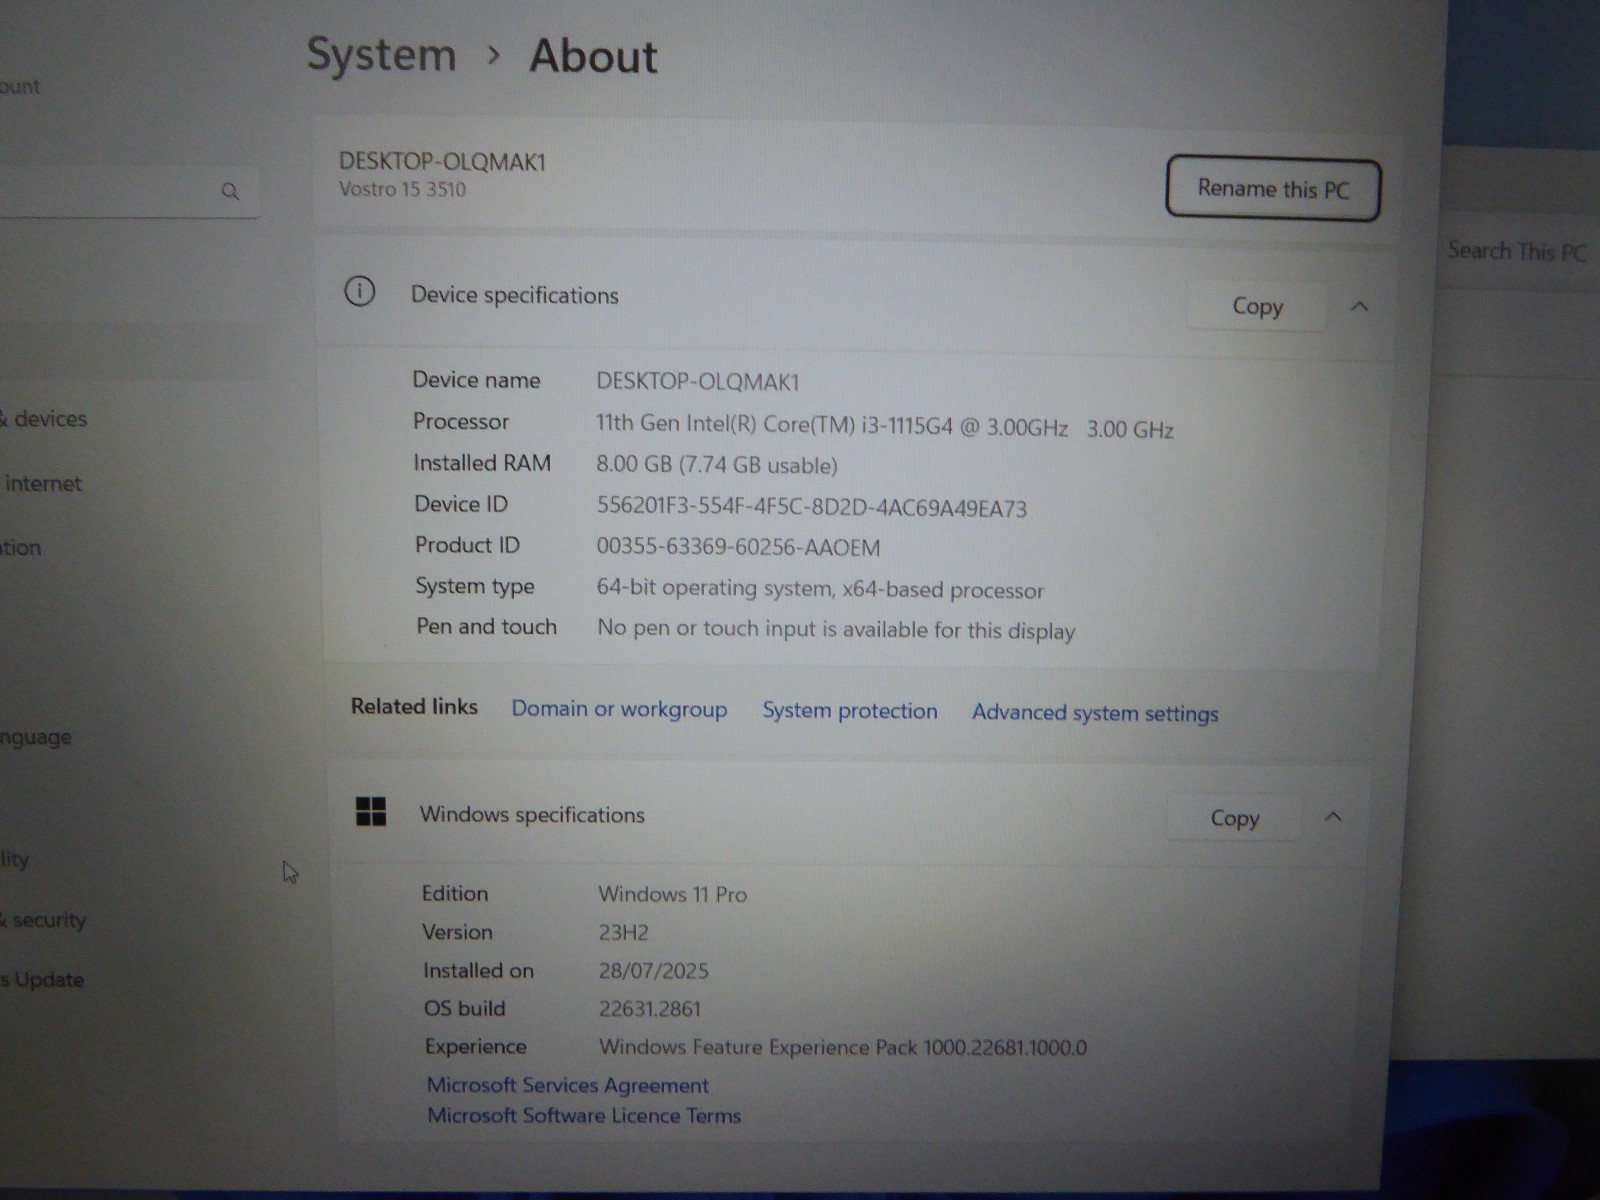The image size is (1600, 1200).
Task: Click Search This PC box in background window
Action: [x=1516, y=251]
